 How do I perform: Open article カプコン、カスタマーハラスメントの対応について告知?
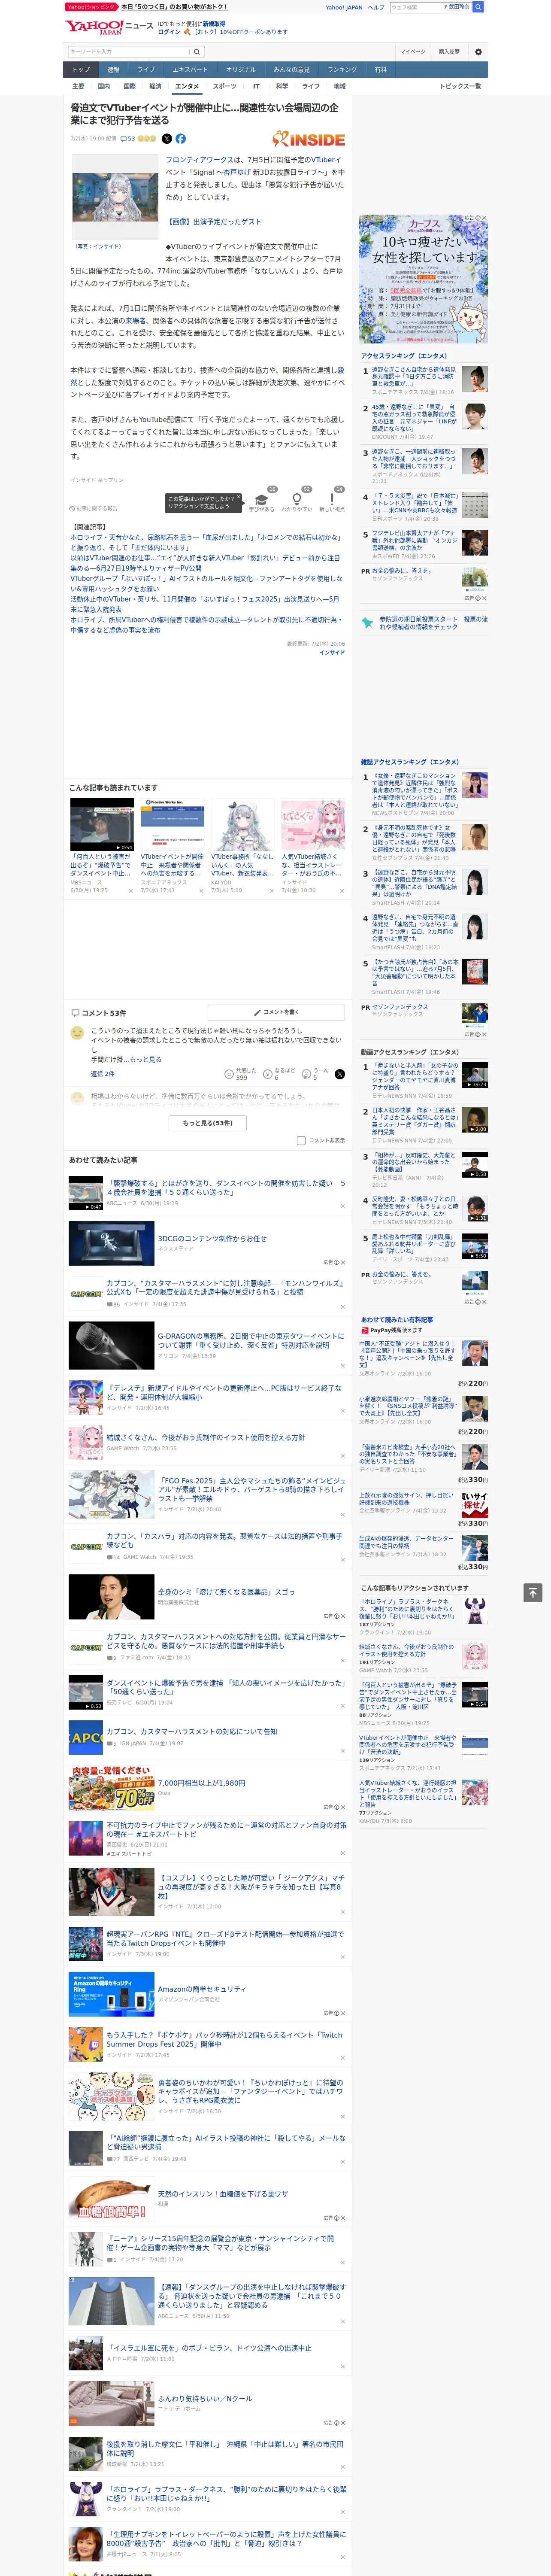[192, 1731]
